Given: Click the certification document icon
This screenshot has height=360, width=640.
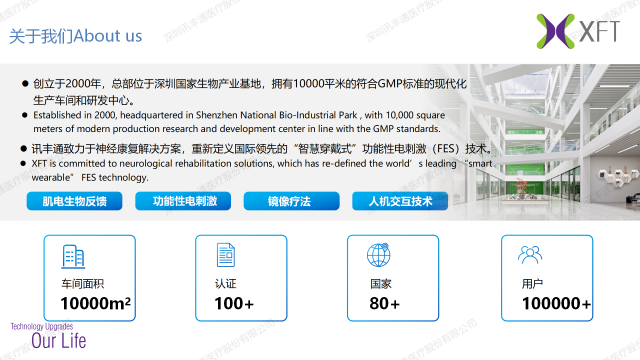Looking at the screenshot, I should click(x=226, y=255).
